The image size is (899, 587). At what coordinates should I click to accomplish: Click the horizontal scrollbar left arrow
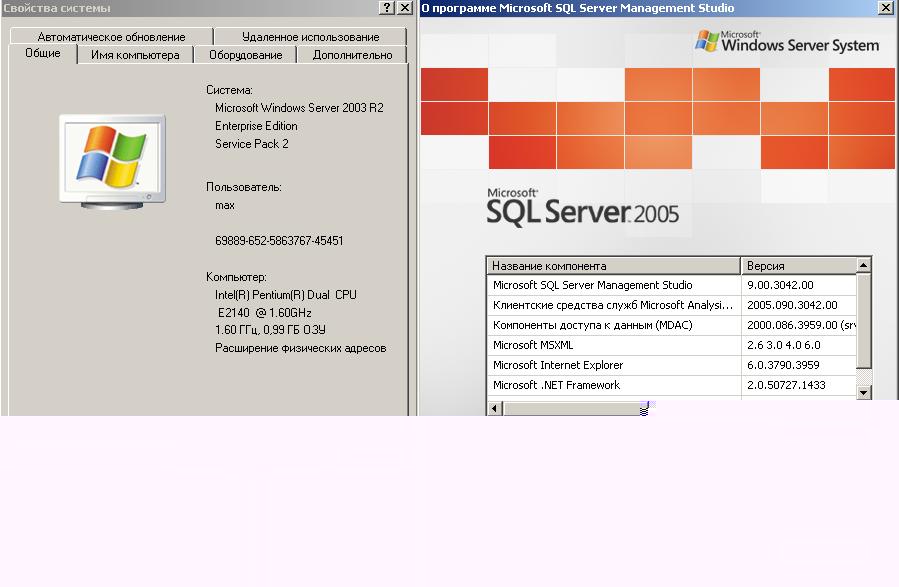495,408
